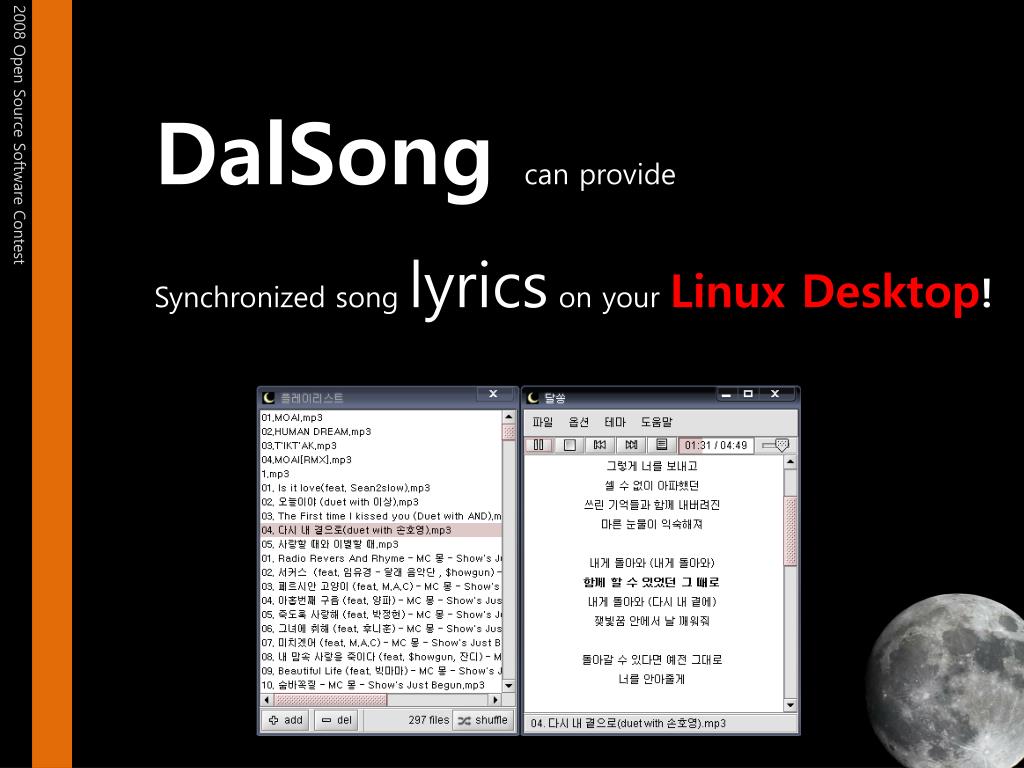Click the playlist horizontal scrollbar left arrow
The image size is (1024, 768).
(266, 699)
